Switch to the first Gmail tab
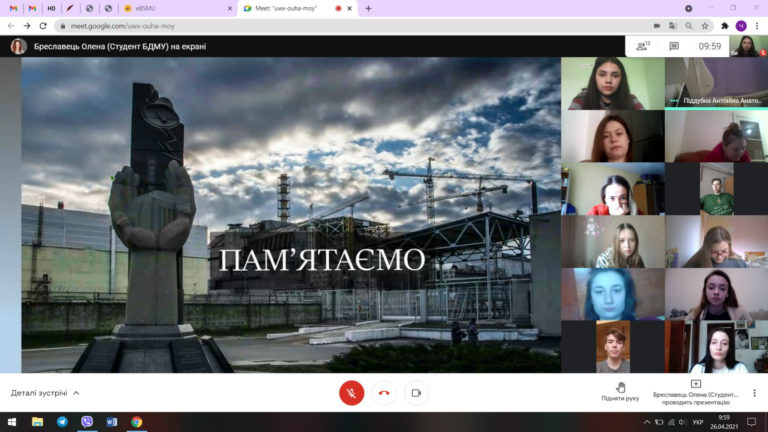Image resolution: width=768 pixels, height=432 pixels. coord(13,8)
